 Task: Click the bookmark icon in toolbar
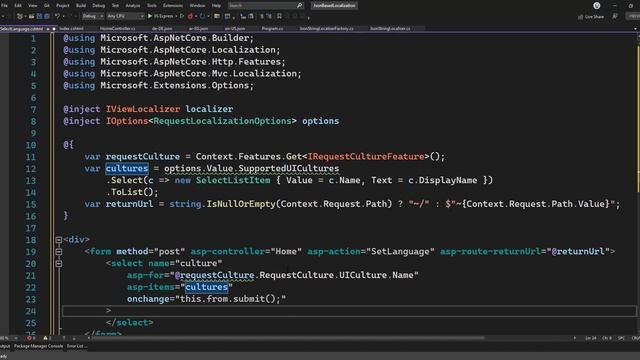tap(279, 16)
